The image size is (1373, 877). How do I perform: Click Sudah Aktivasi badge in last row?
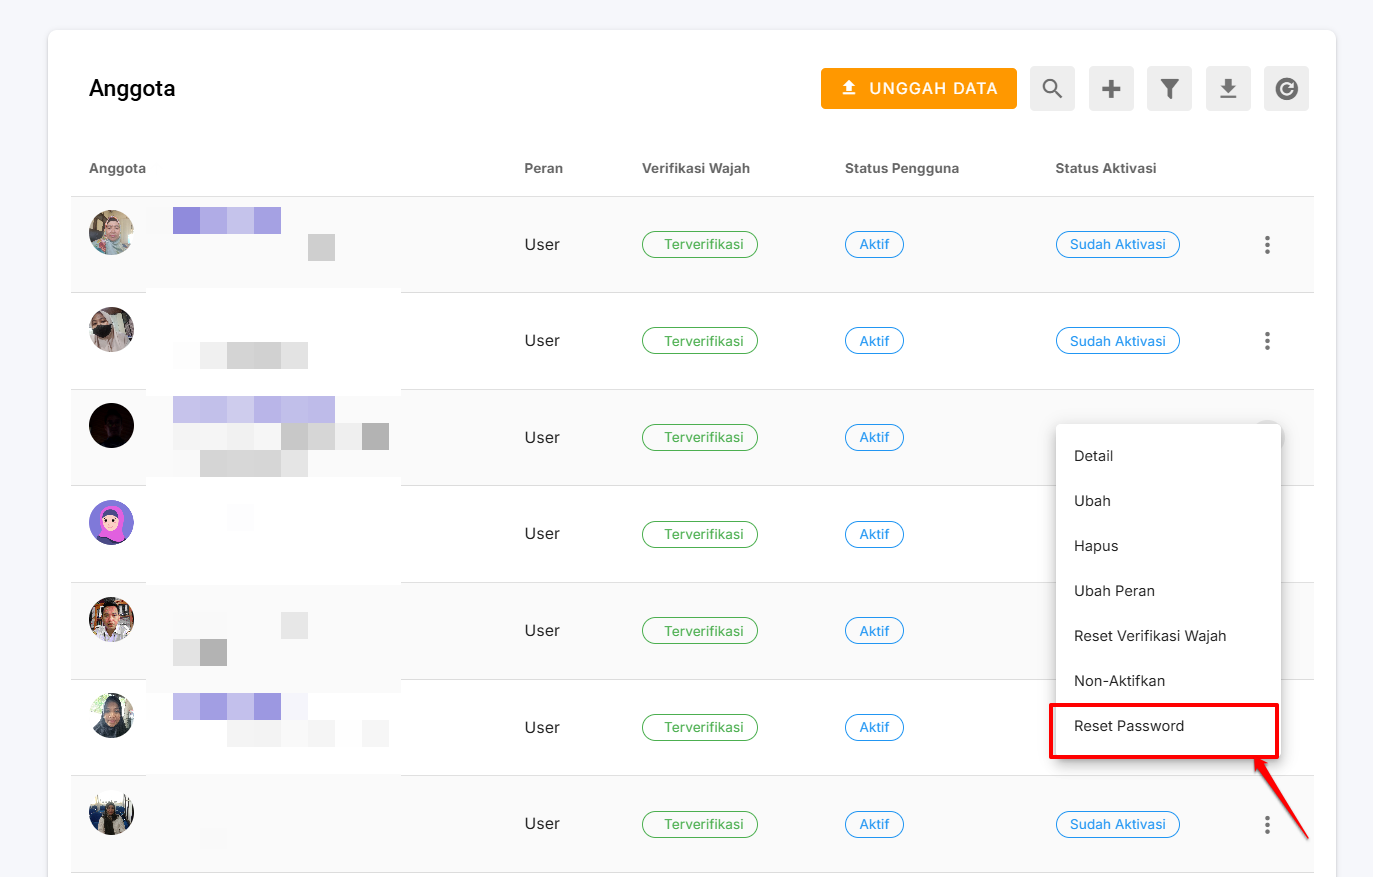tap(1117, 824)
